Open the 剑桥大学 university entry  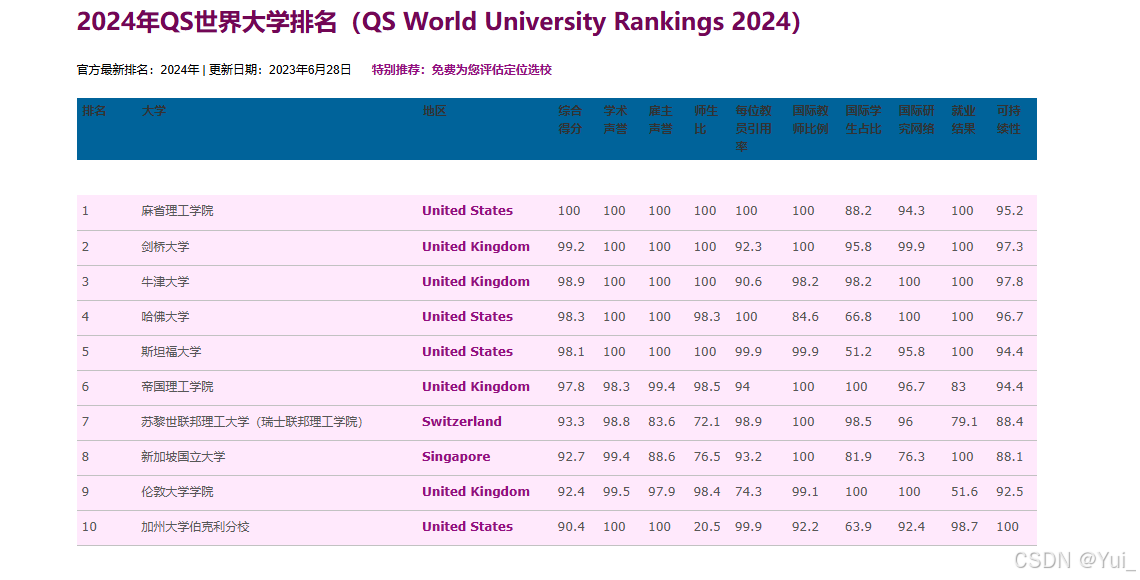click(165, 246)
